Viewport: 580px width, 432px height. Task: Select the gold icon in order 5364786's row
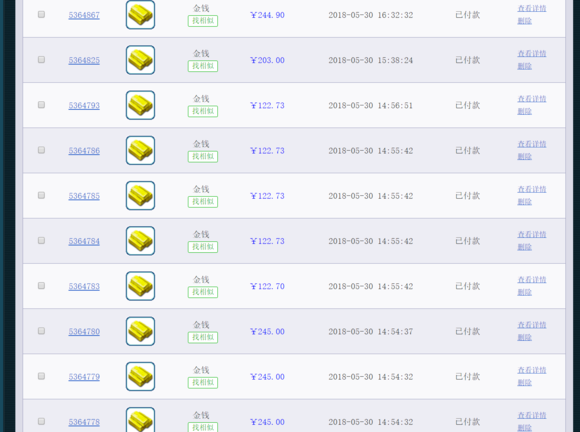[x=140, y=150]
